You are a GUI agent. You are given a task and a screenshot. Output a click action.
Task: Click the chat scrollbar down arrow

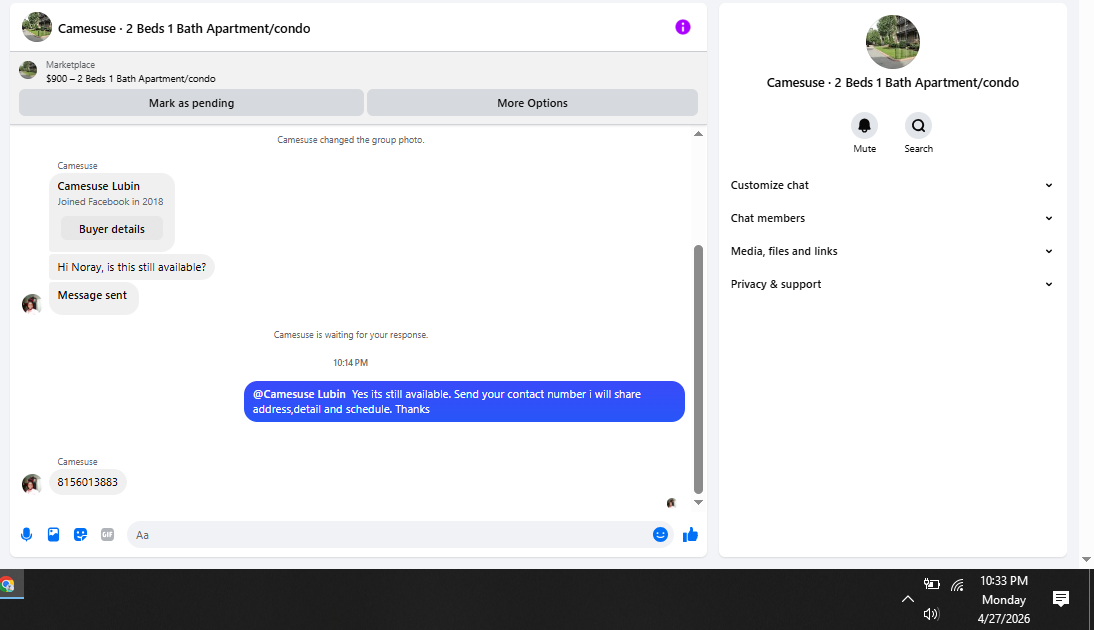698,502
